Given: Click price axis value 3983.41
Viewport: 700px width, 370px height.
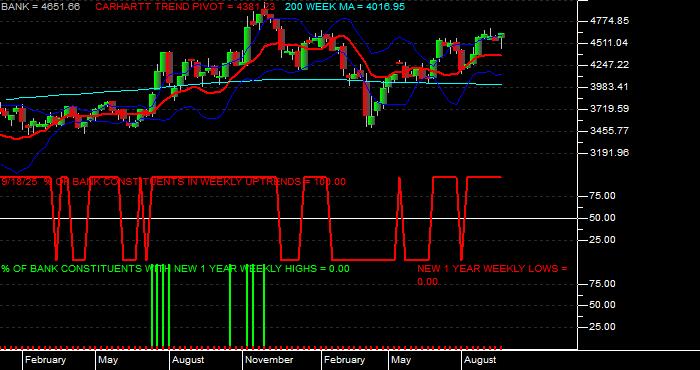Looking at the screenshot, I should tap(609, 87).
